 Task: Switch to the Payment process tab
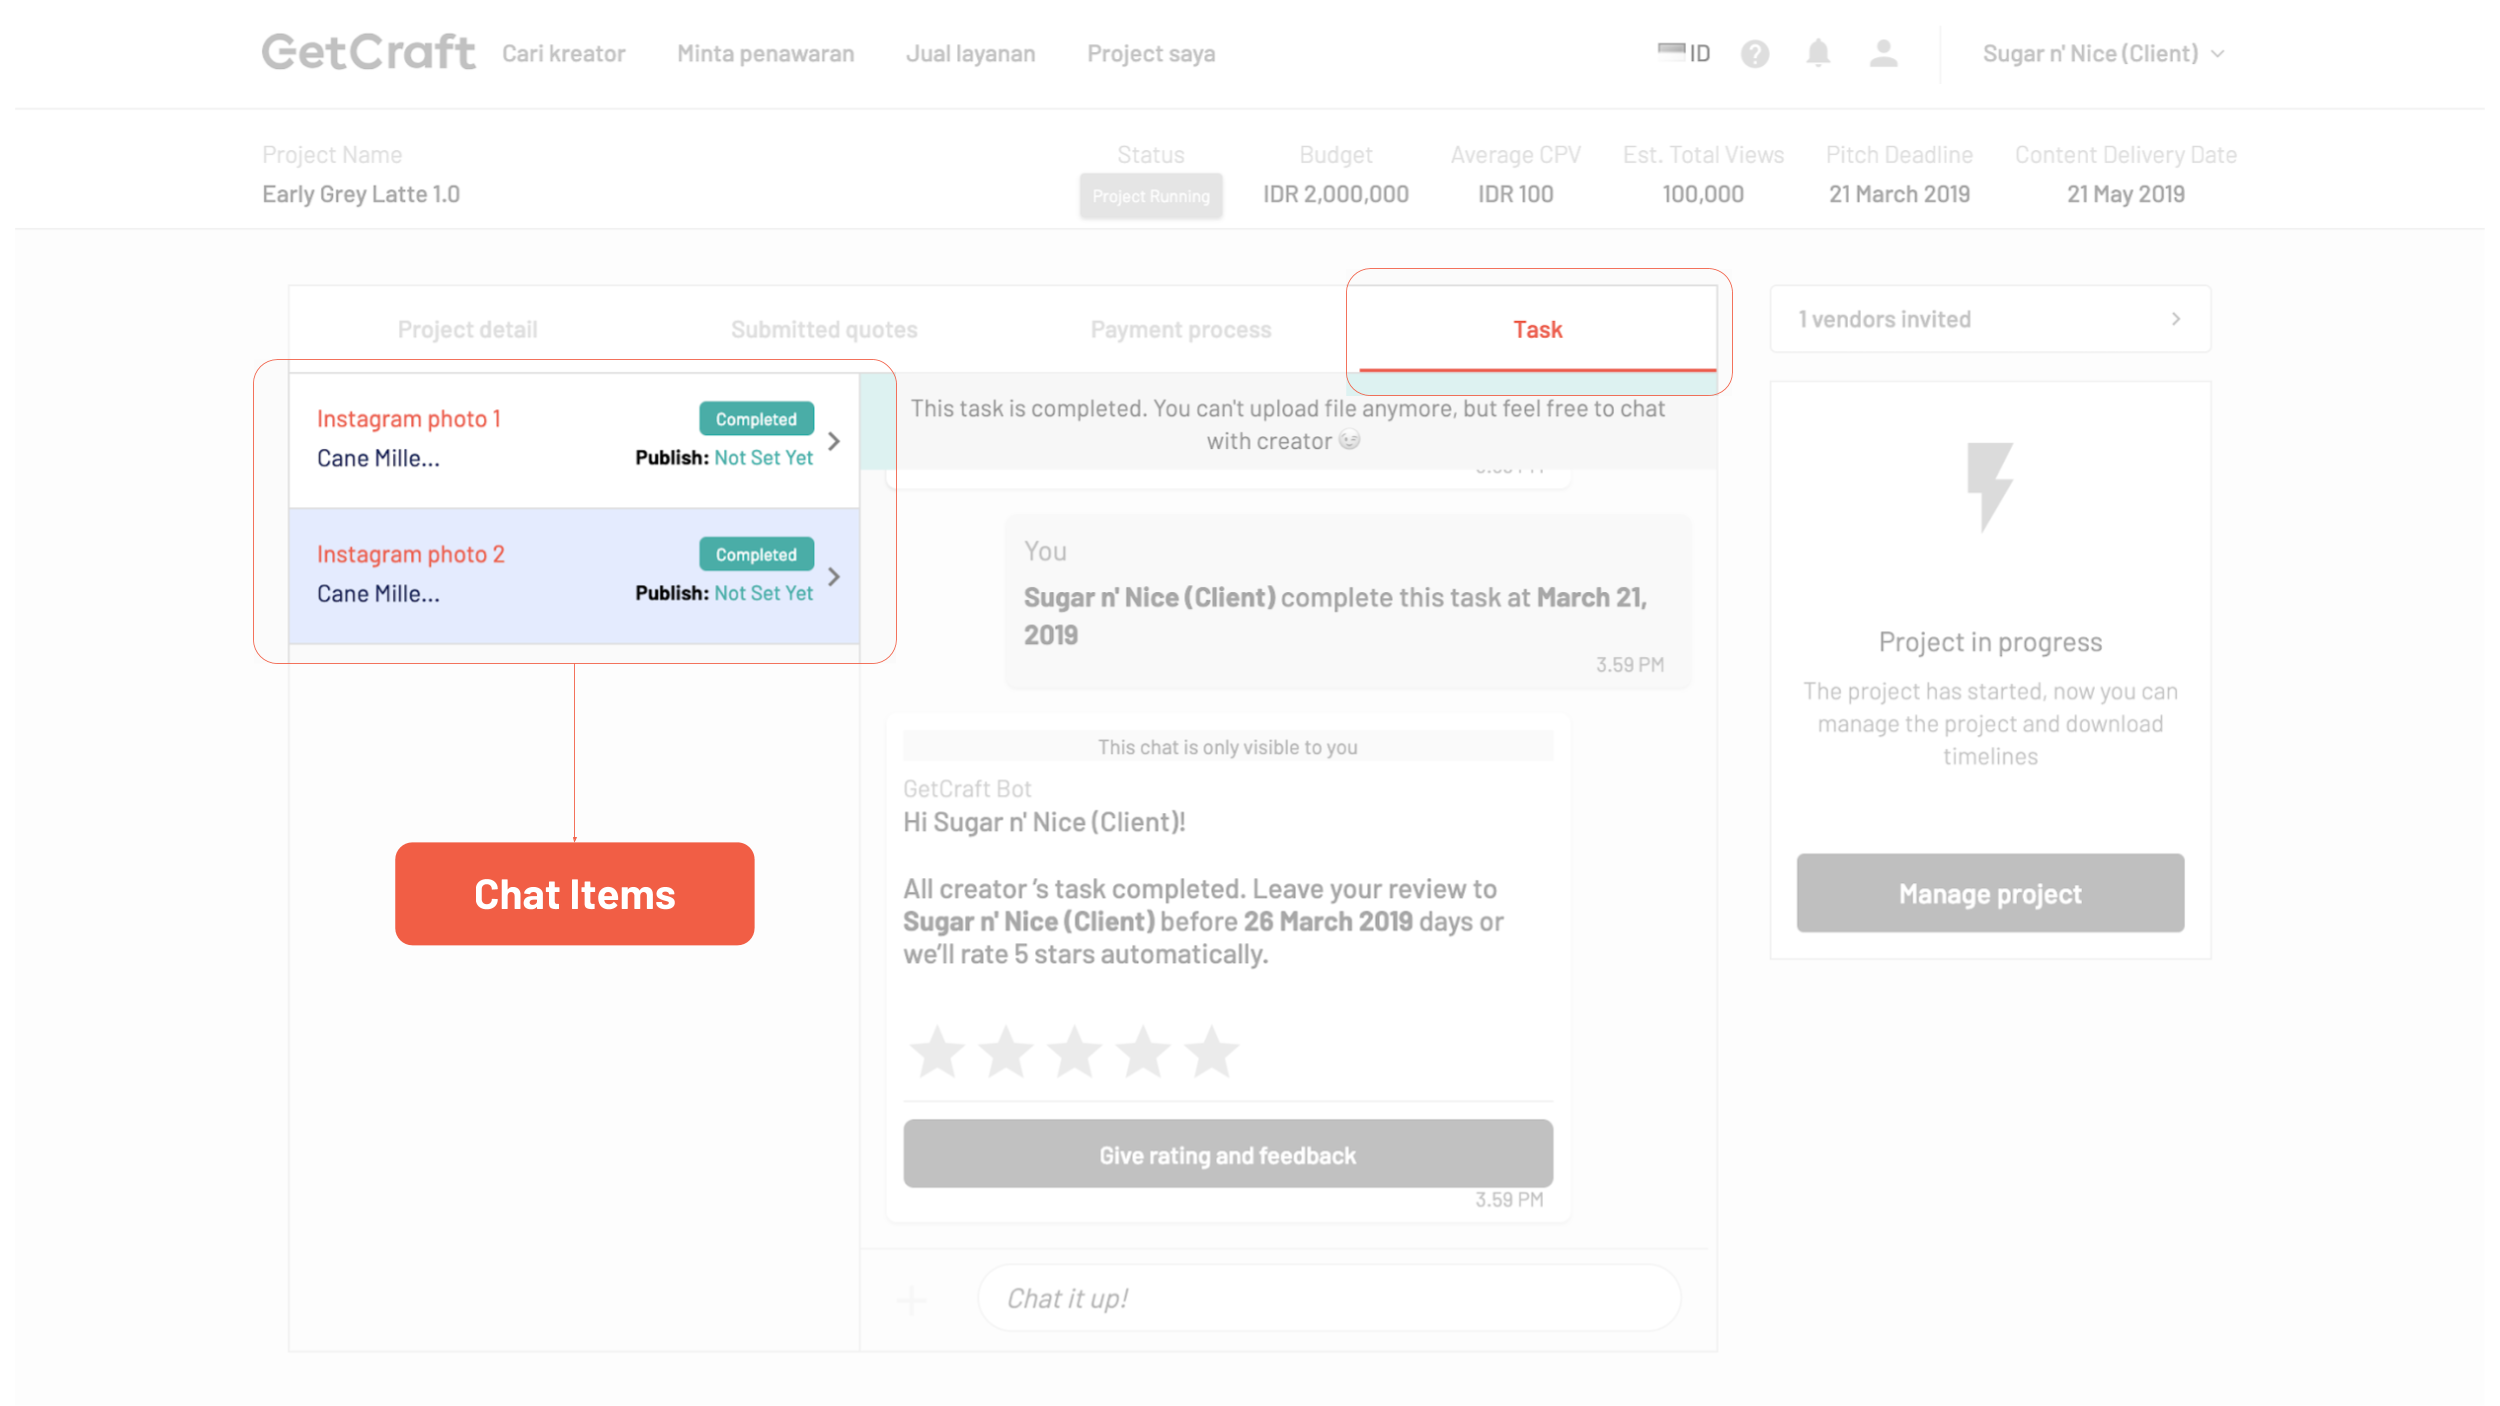coord(1181,329)
